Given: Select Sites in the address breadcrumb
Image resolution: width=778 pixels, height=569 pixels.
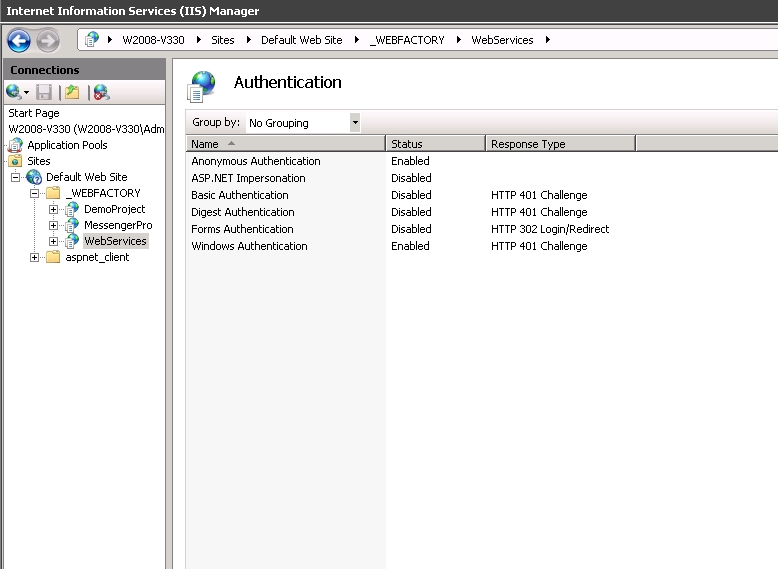Looking at the screenshot, I should pos(222,40).
